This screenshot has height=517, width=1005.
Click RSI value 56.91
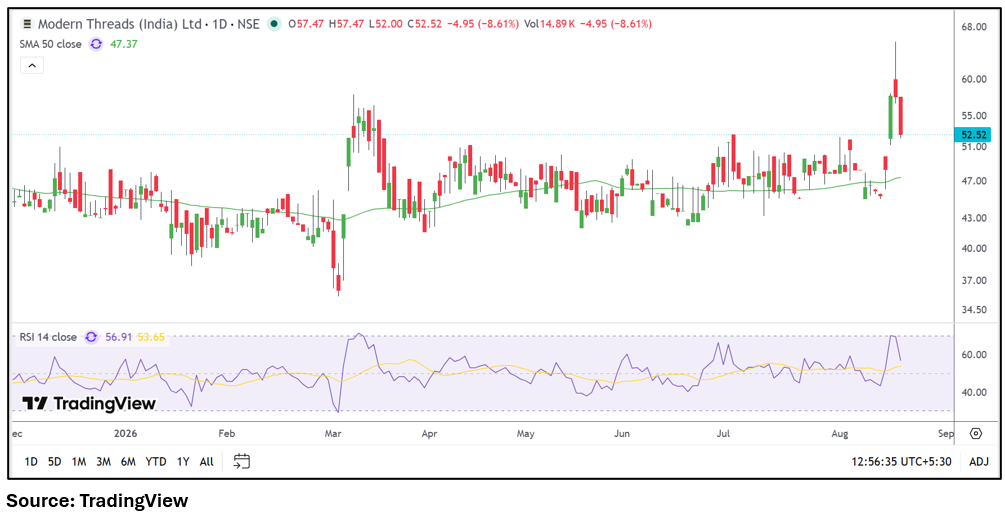119,337
